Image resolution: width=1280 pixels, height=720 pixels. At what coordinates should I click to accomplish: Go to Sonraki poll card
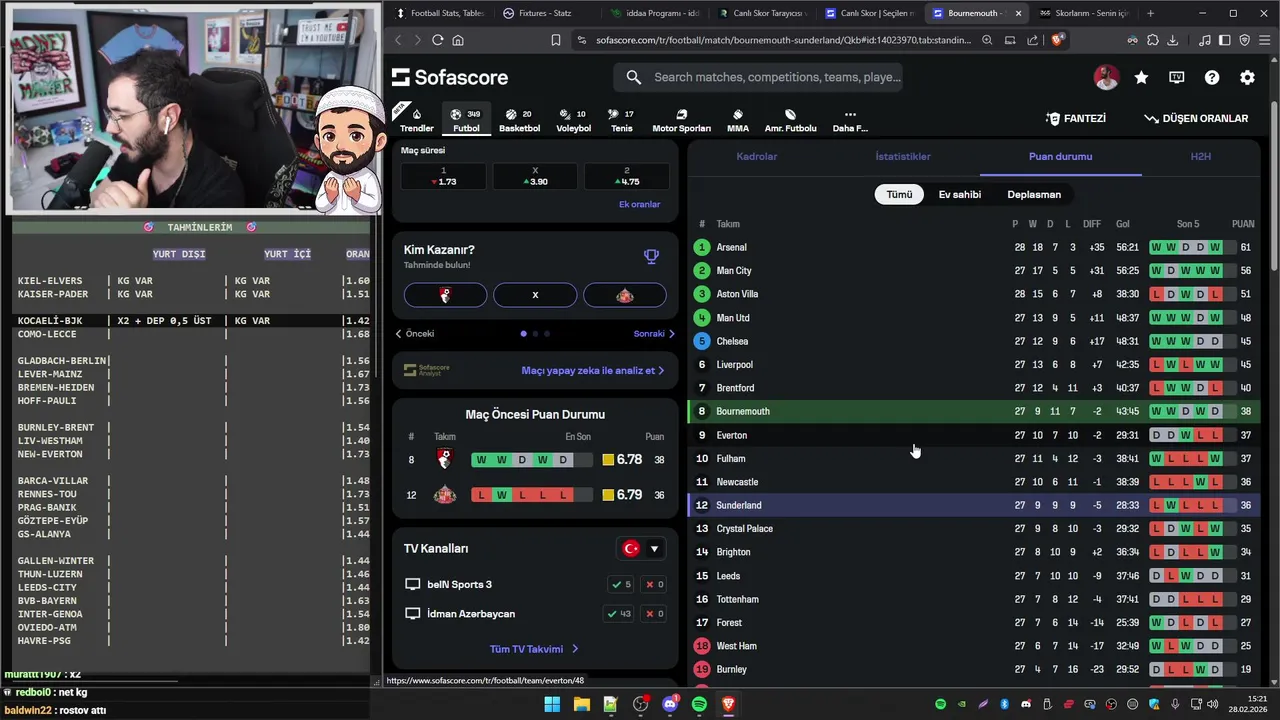(654, 334)
